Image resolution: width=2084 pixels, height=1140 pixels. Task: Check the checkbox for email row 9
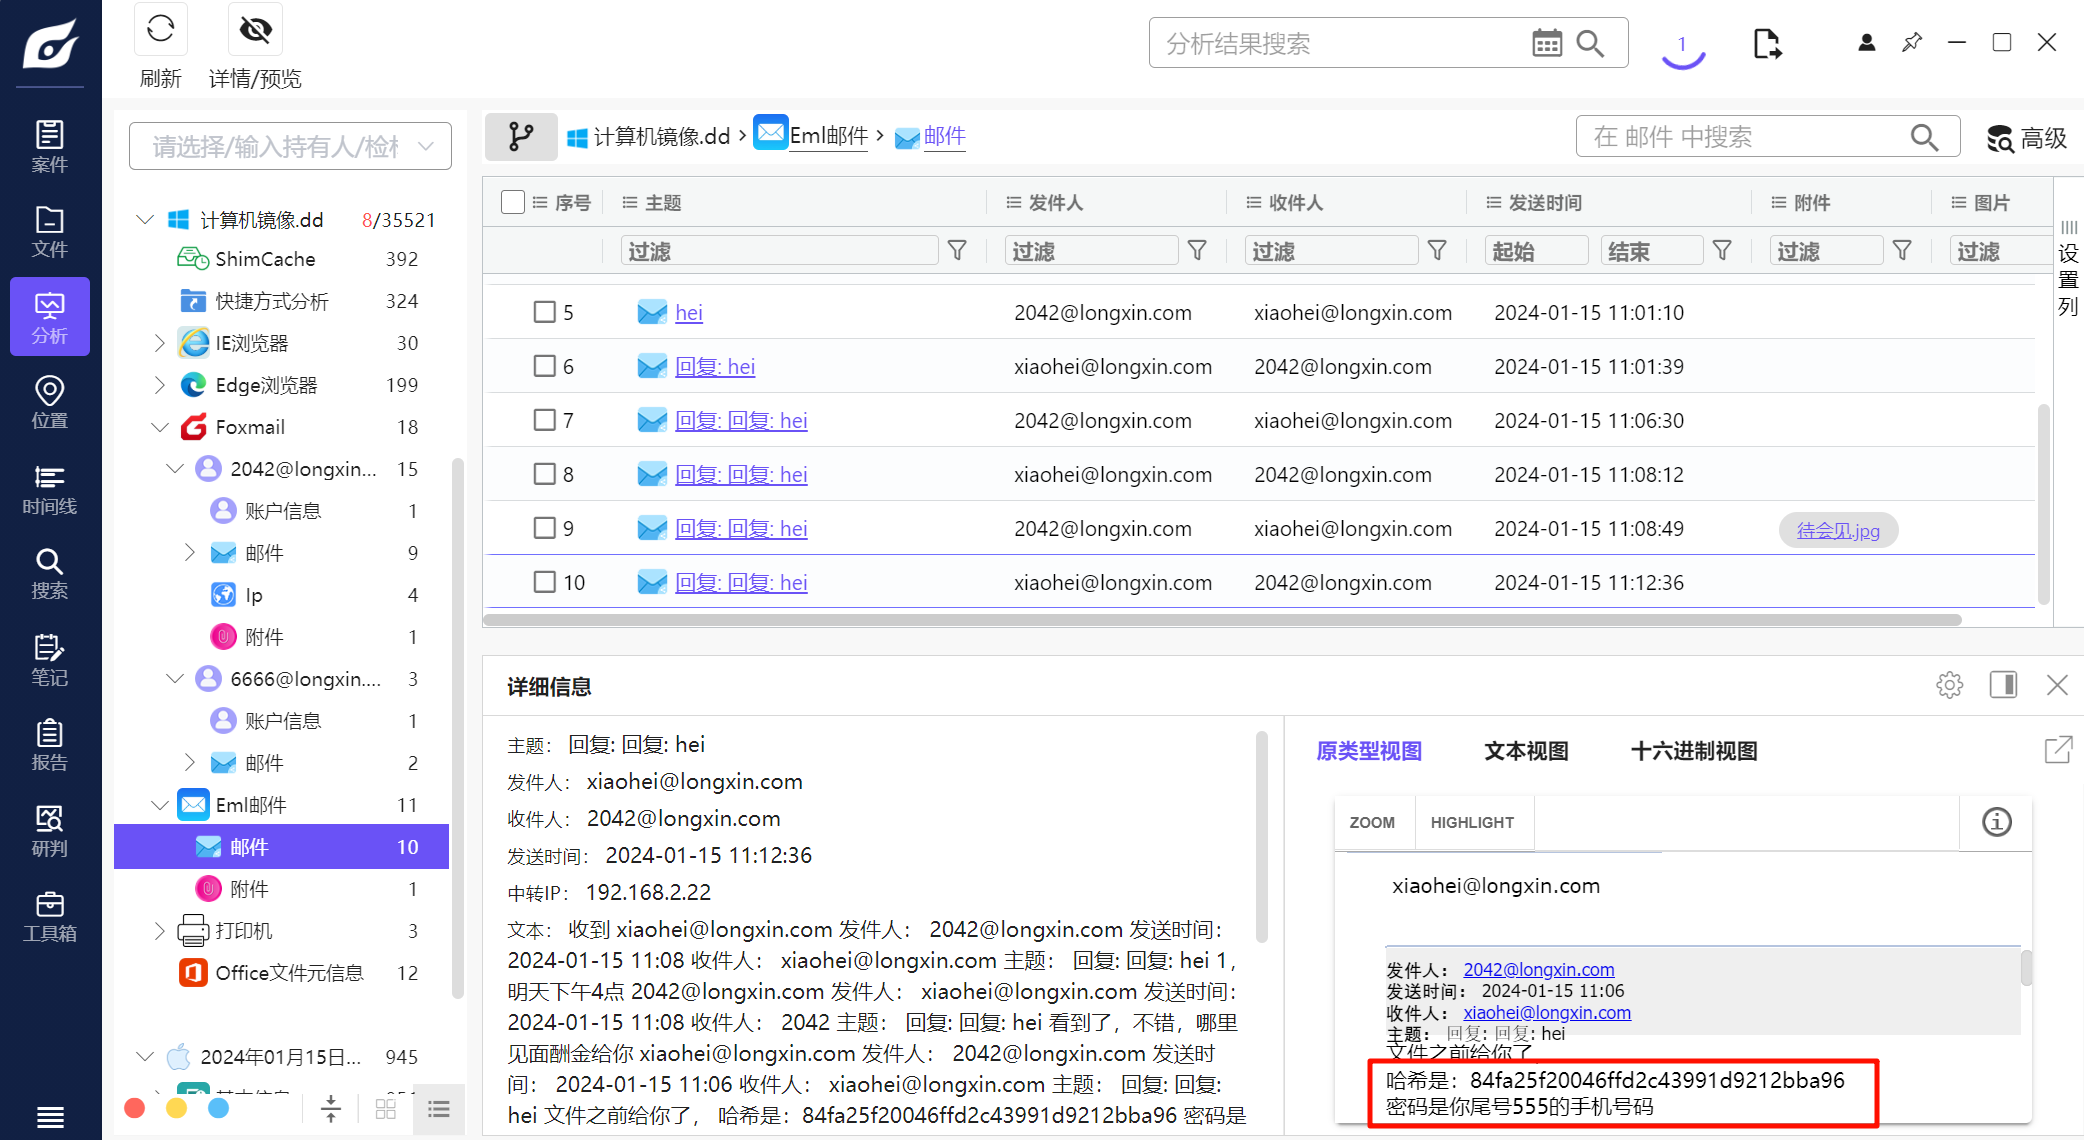[x=544, y=528]
